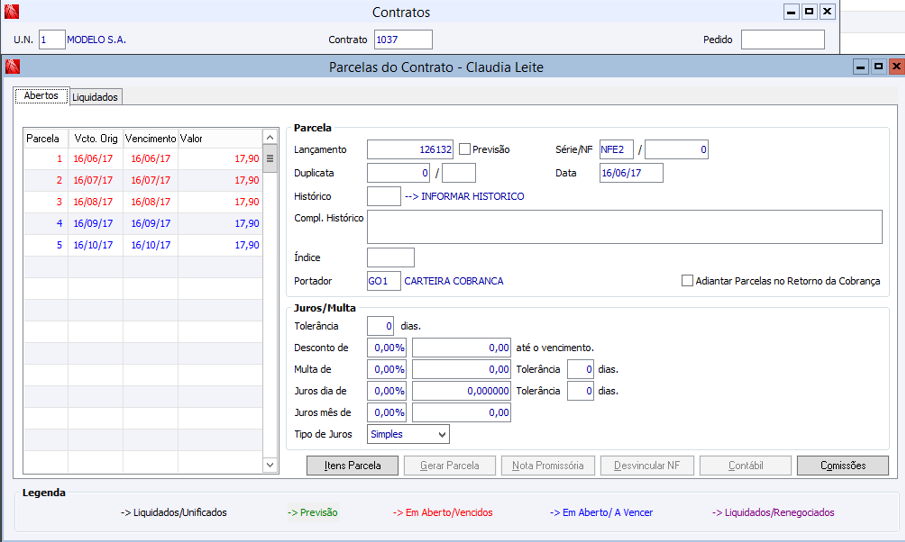This screenshot has height=542, width=905.
Task: Maximize the Parcelas do Contrato window
Action: coord(878,67)
